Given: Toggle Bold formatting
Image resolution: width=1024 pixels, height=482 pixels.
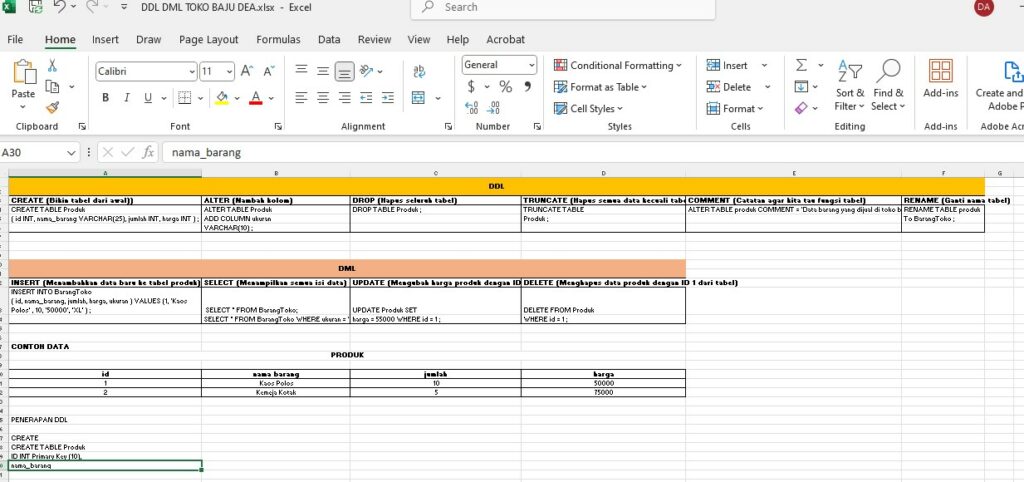Looking at the screenshot, I should tap(105, 98).
